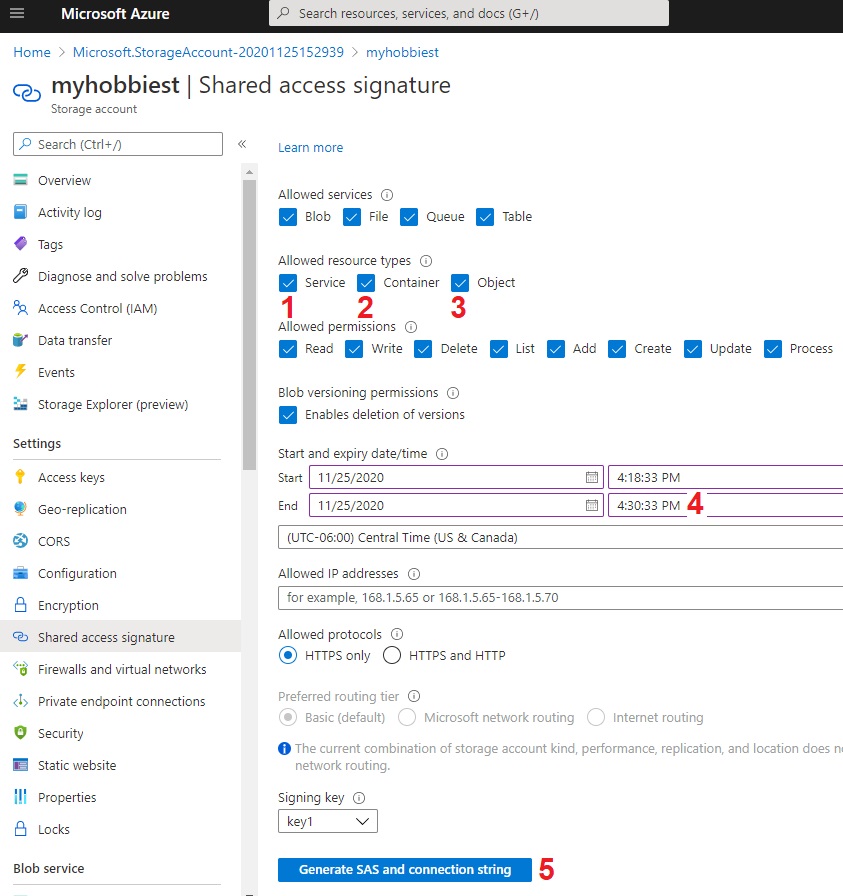Click the Allowed resource types info icon

tap(426, 261)
